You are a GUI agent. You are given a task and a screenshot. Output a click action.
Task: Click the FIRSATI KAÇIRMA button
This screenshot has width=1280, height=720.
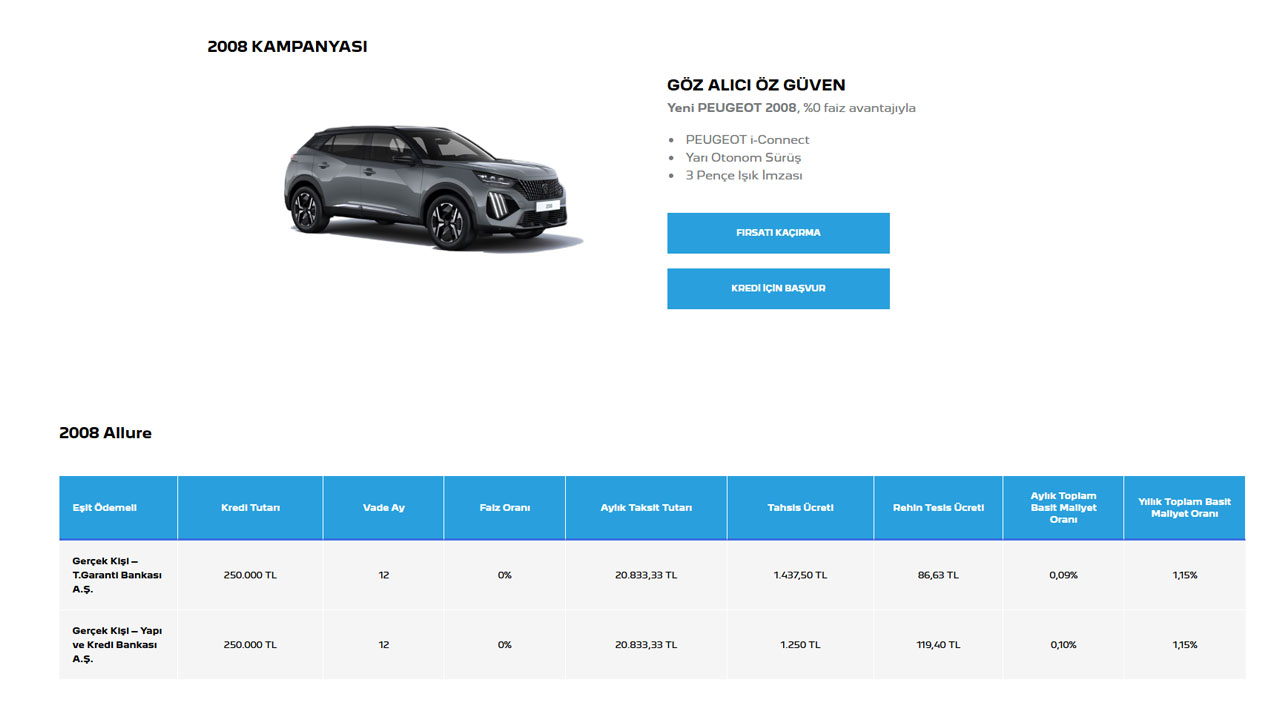pos(778,233)
